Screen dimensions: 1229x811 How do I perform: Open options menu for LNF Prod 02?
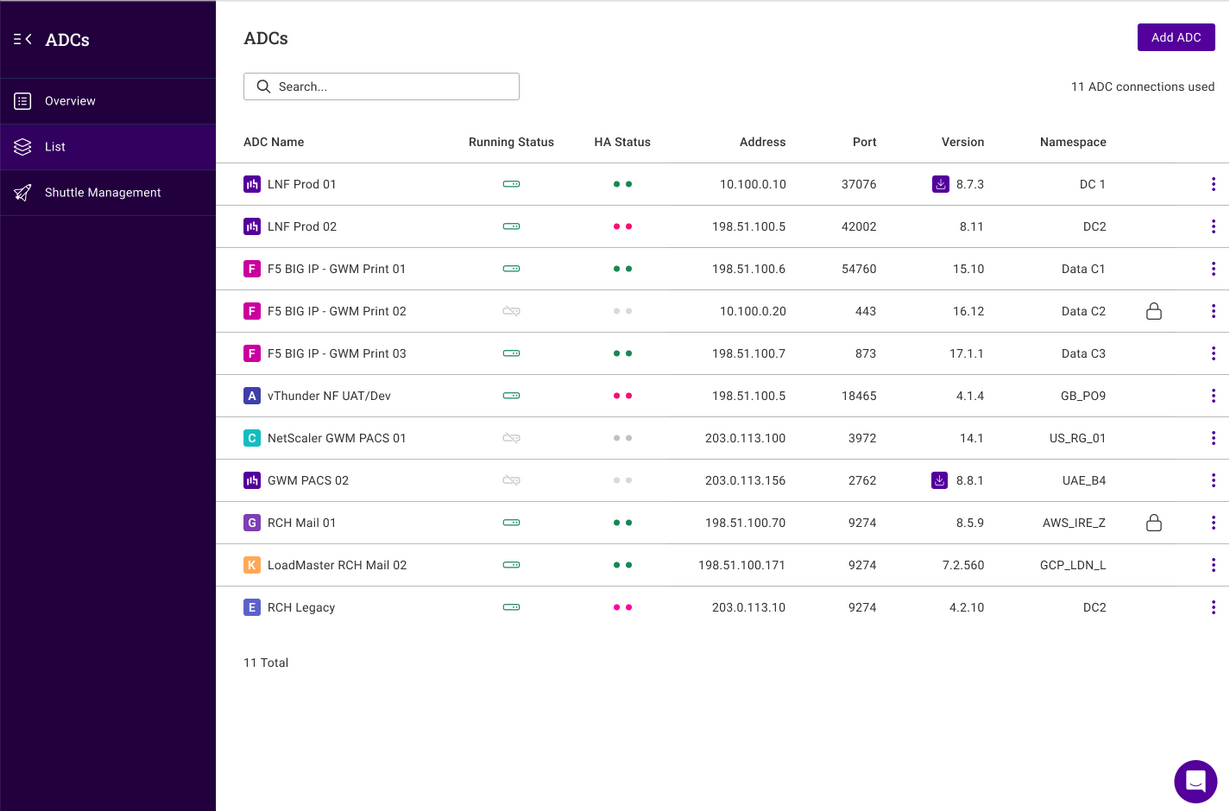(1213, 227)
